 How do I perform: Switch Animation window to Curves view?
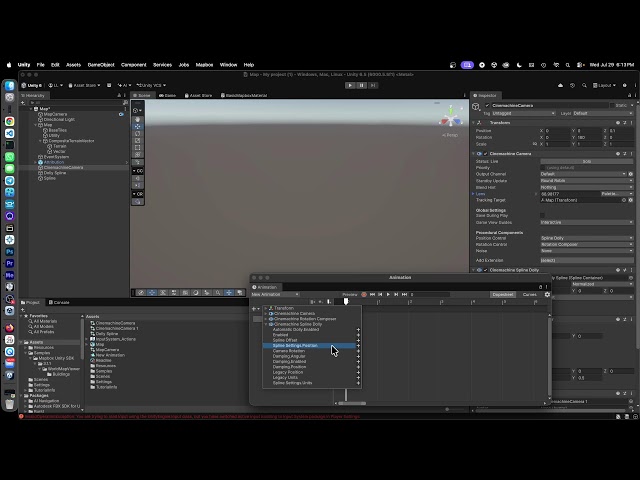(x=530, y=294)
